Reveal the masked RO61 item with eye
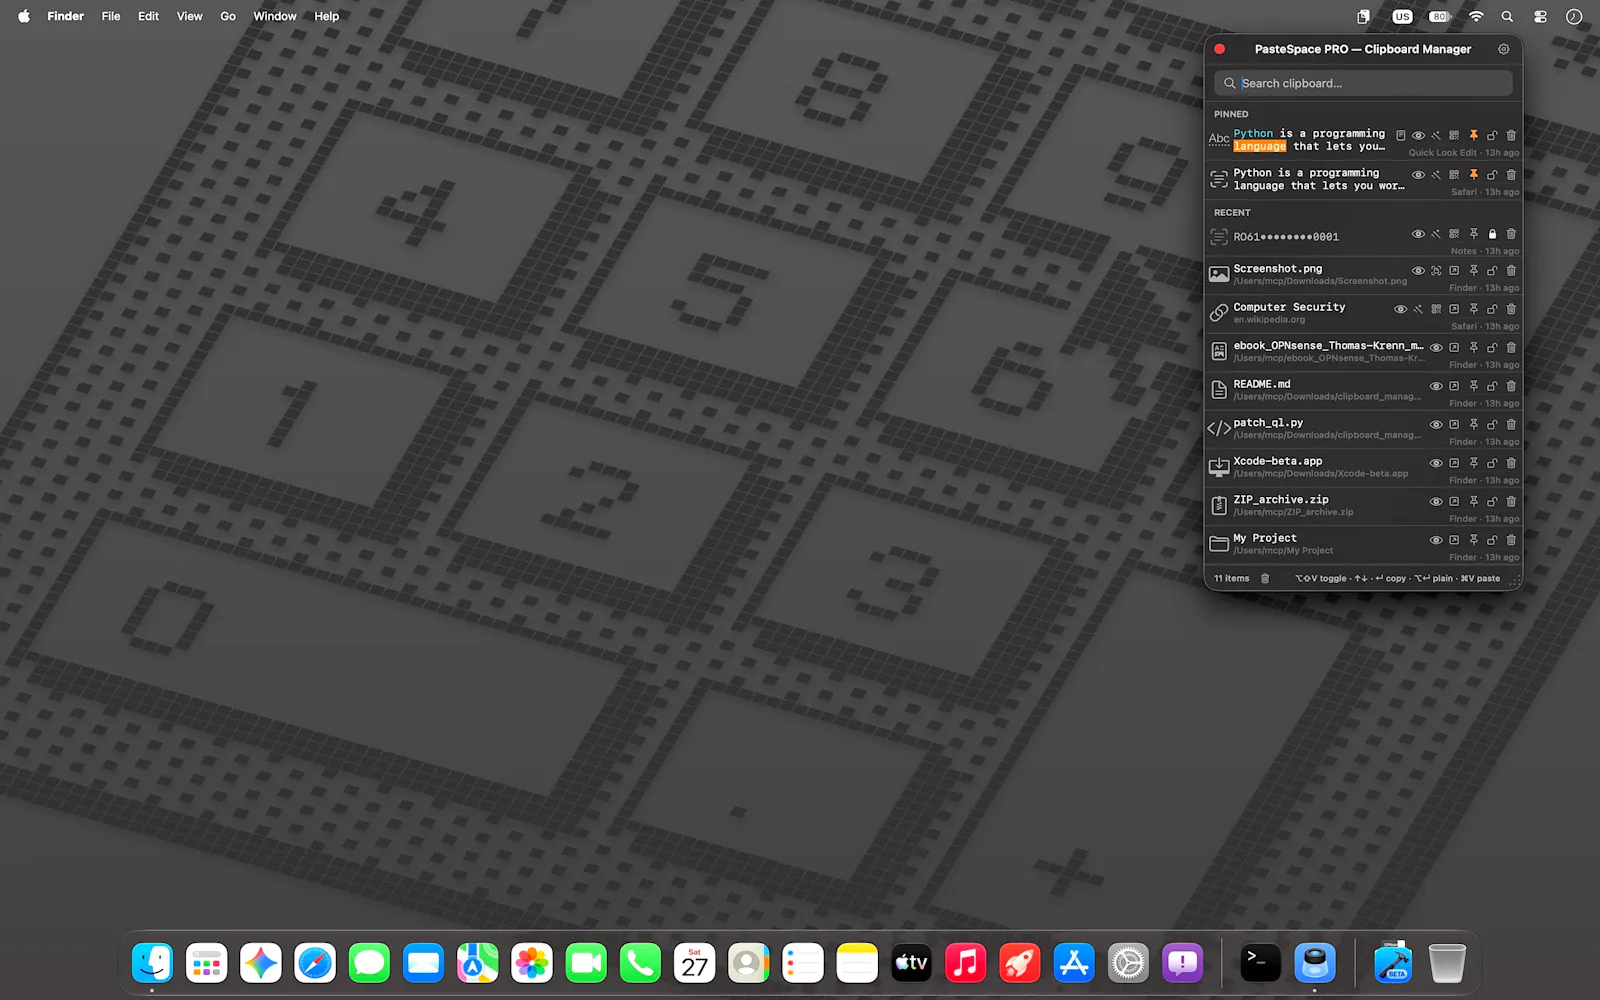This screenshot has width=1600, height=1000. point(1418,234)
